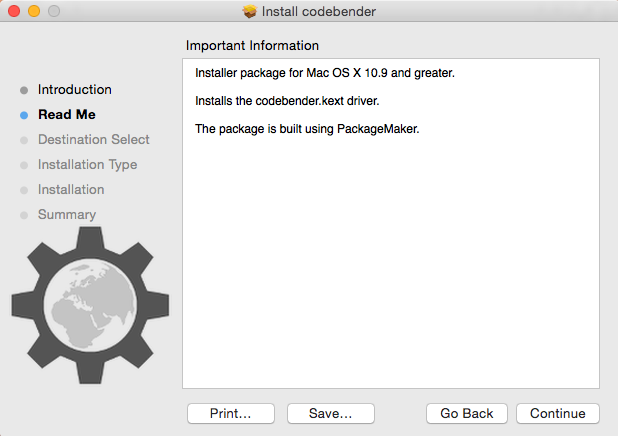618x436 pixels.
Task: Print the read me text
Action: point(231,413)
